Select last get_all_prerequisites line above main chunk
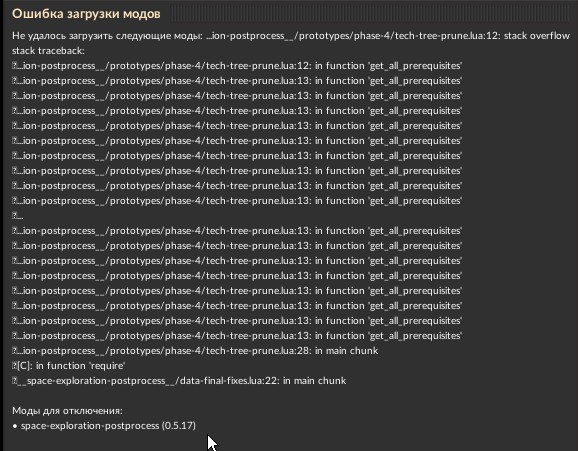 tap(237, 336)
